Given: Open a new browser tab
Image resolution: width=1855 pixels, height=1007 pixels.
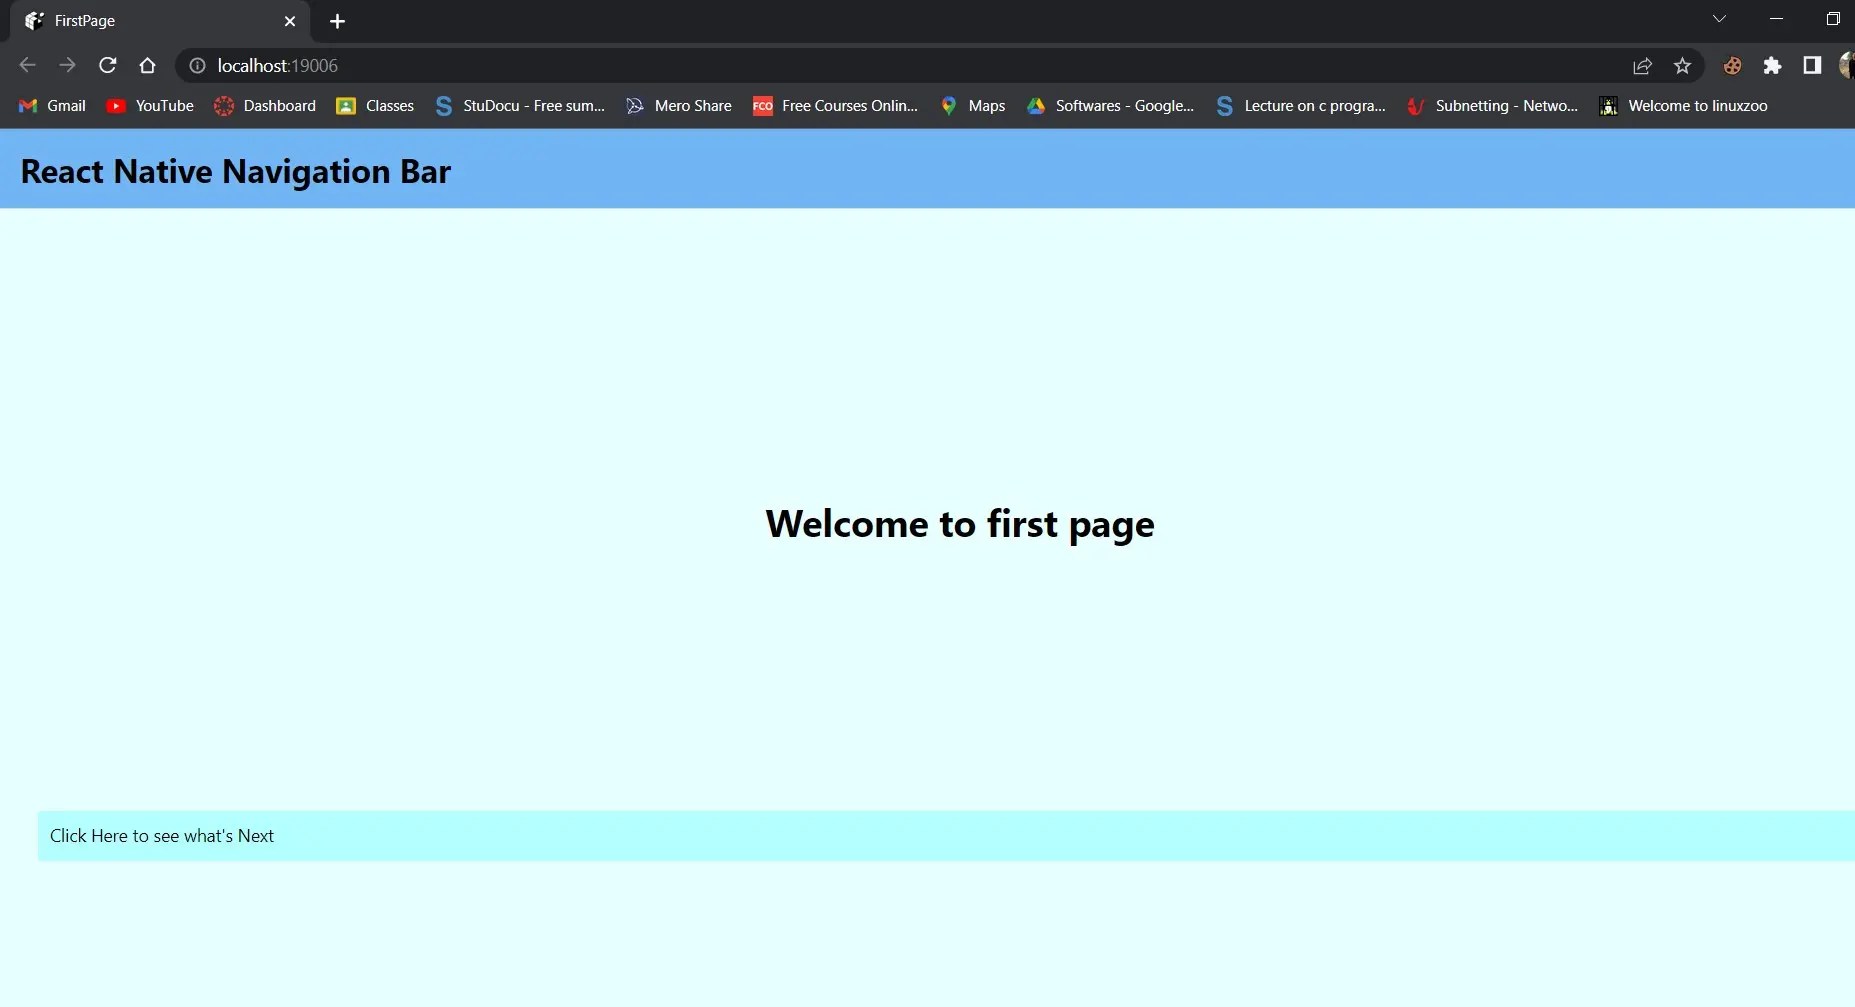Looking at the screenshot, I should click(x=337, y=20).
